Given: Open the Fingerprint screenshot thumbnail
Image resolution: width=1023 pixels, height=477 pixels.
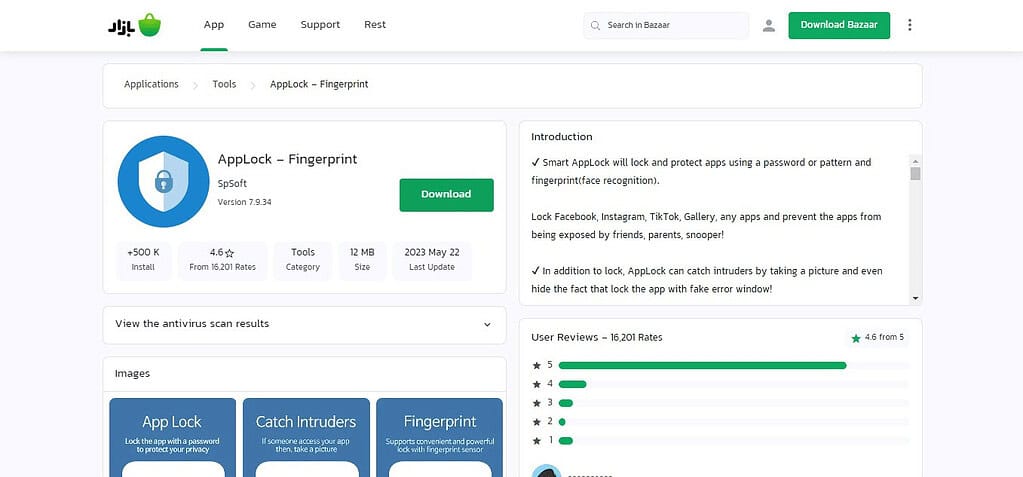Looking at the screenshot, I should click(x=440, y=437).
